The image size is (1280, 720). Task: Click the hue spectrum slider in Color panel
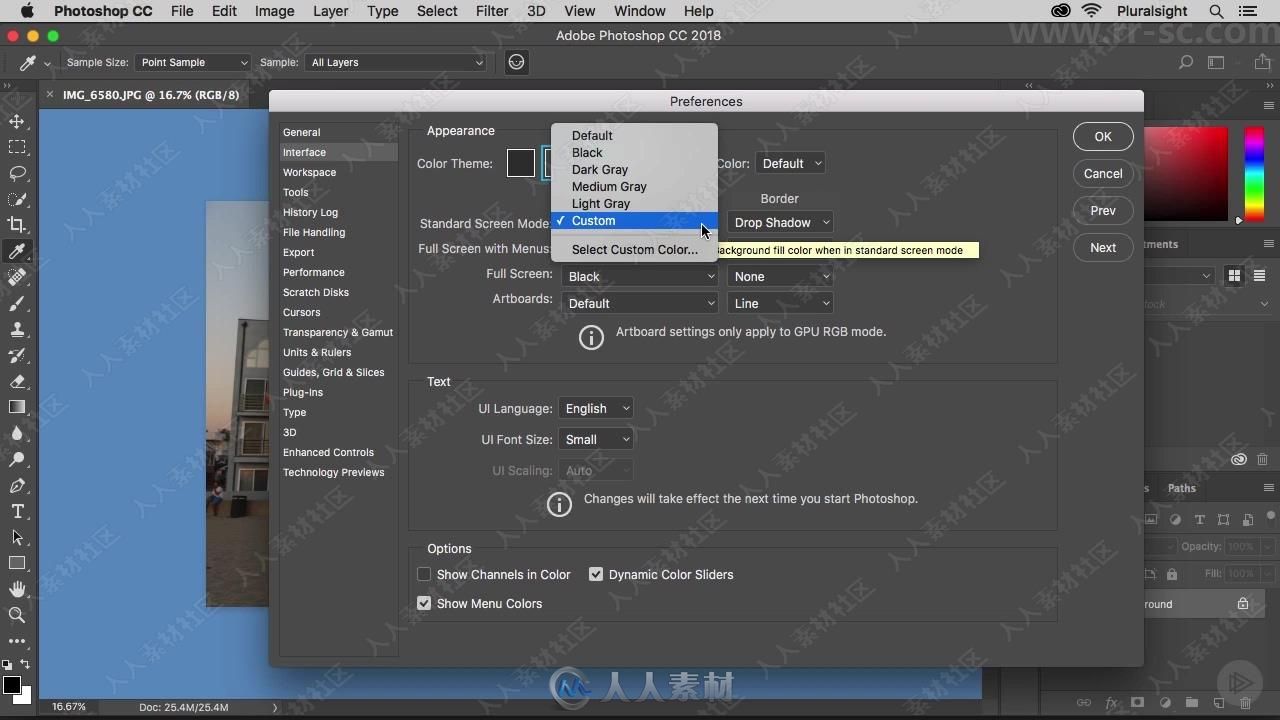[x=1253, y=174]
